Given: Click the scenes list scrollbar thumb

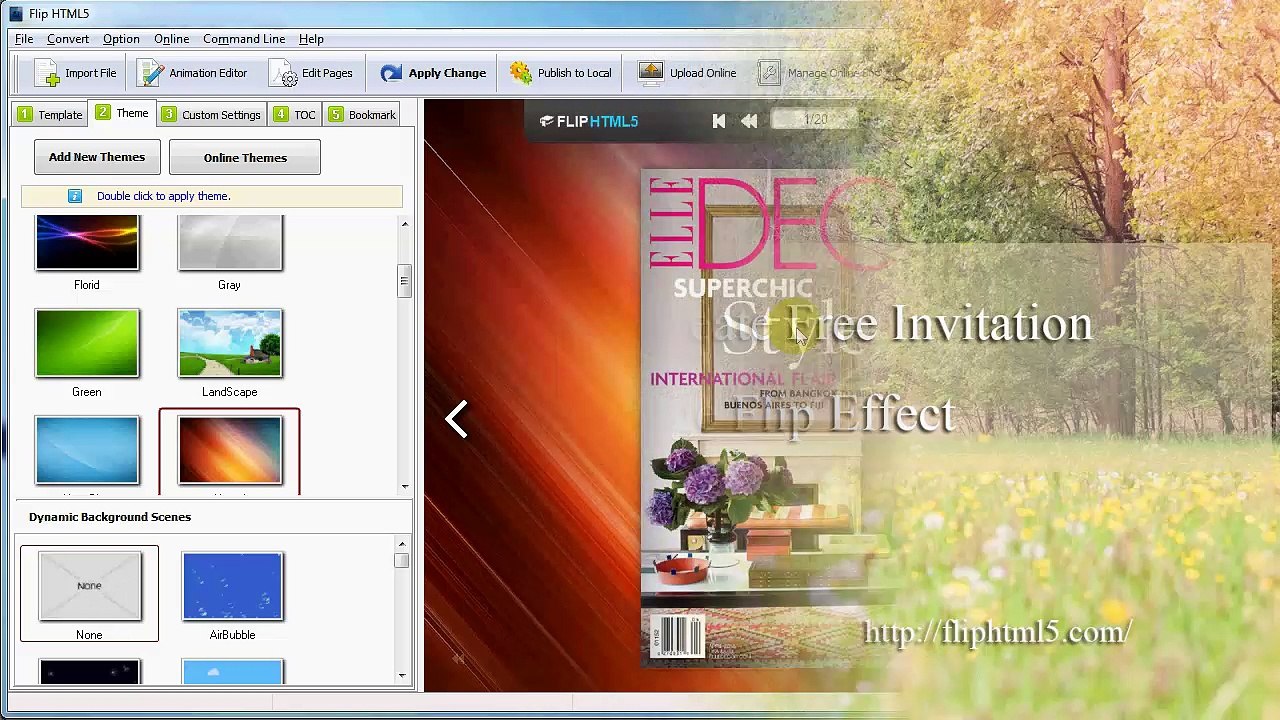Looking at the screenshot, I should (402, 561).
